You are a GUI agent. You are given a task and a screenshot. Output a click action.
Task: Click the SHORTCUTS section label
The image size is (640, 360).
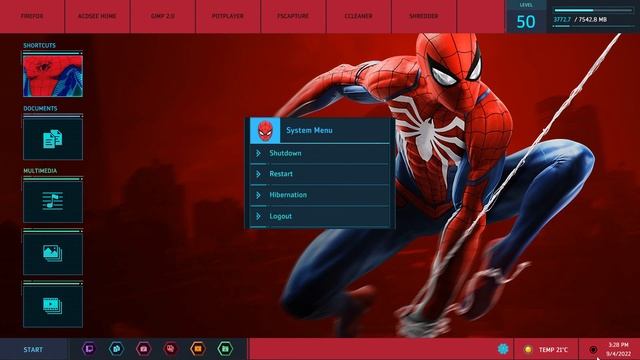pyautogui.click(x=40, y=45)
